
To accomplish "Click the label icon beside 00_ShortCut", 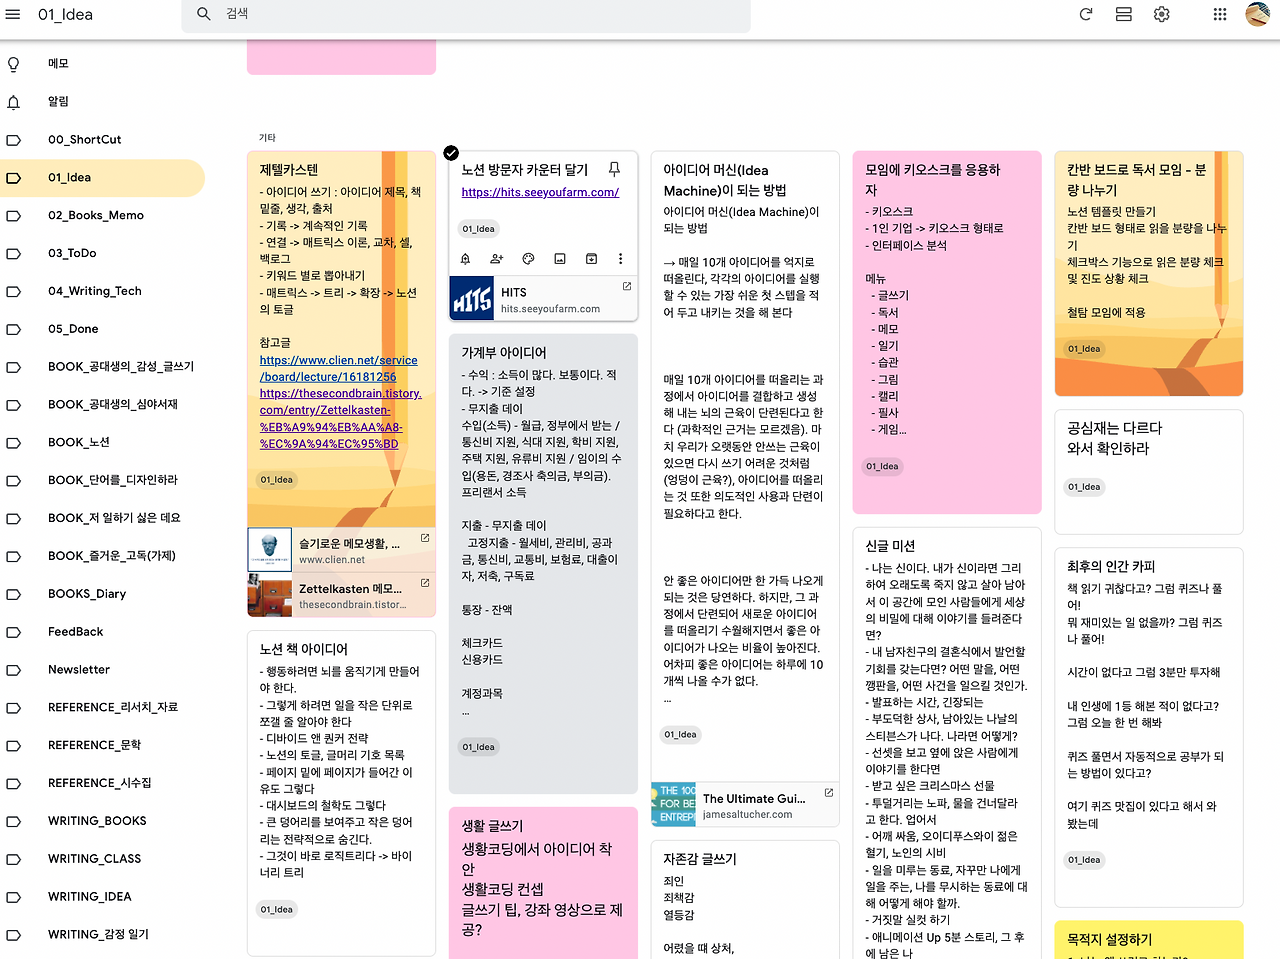I will coord(14,140).
